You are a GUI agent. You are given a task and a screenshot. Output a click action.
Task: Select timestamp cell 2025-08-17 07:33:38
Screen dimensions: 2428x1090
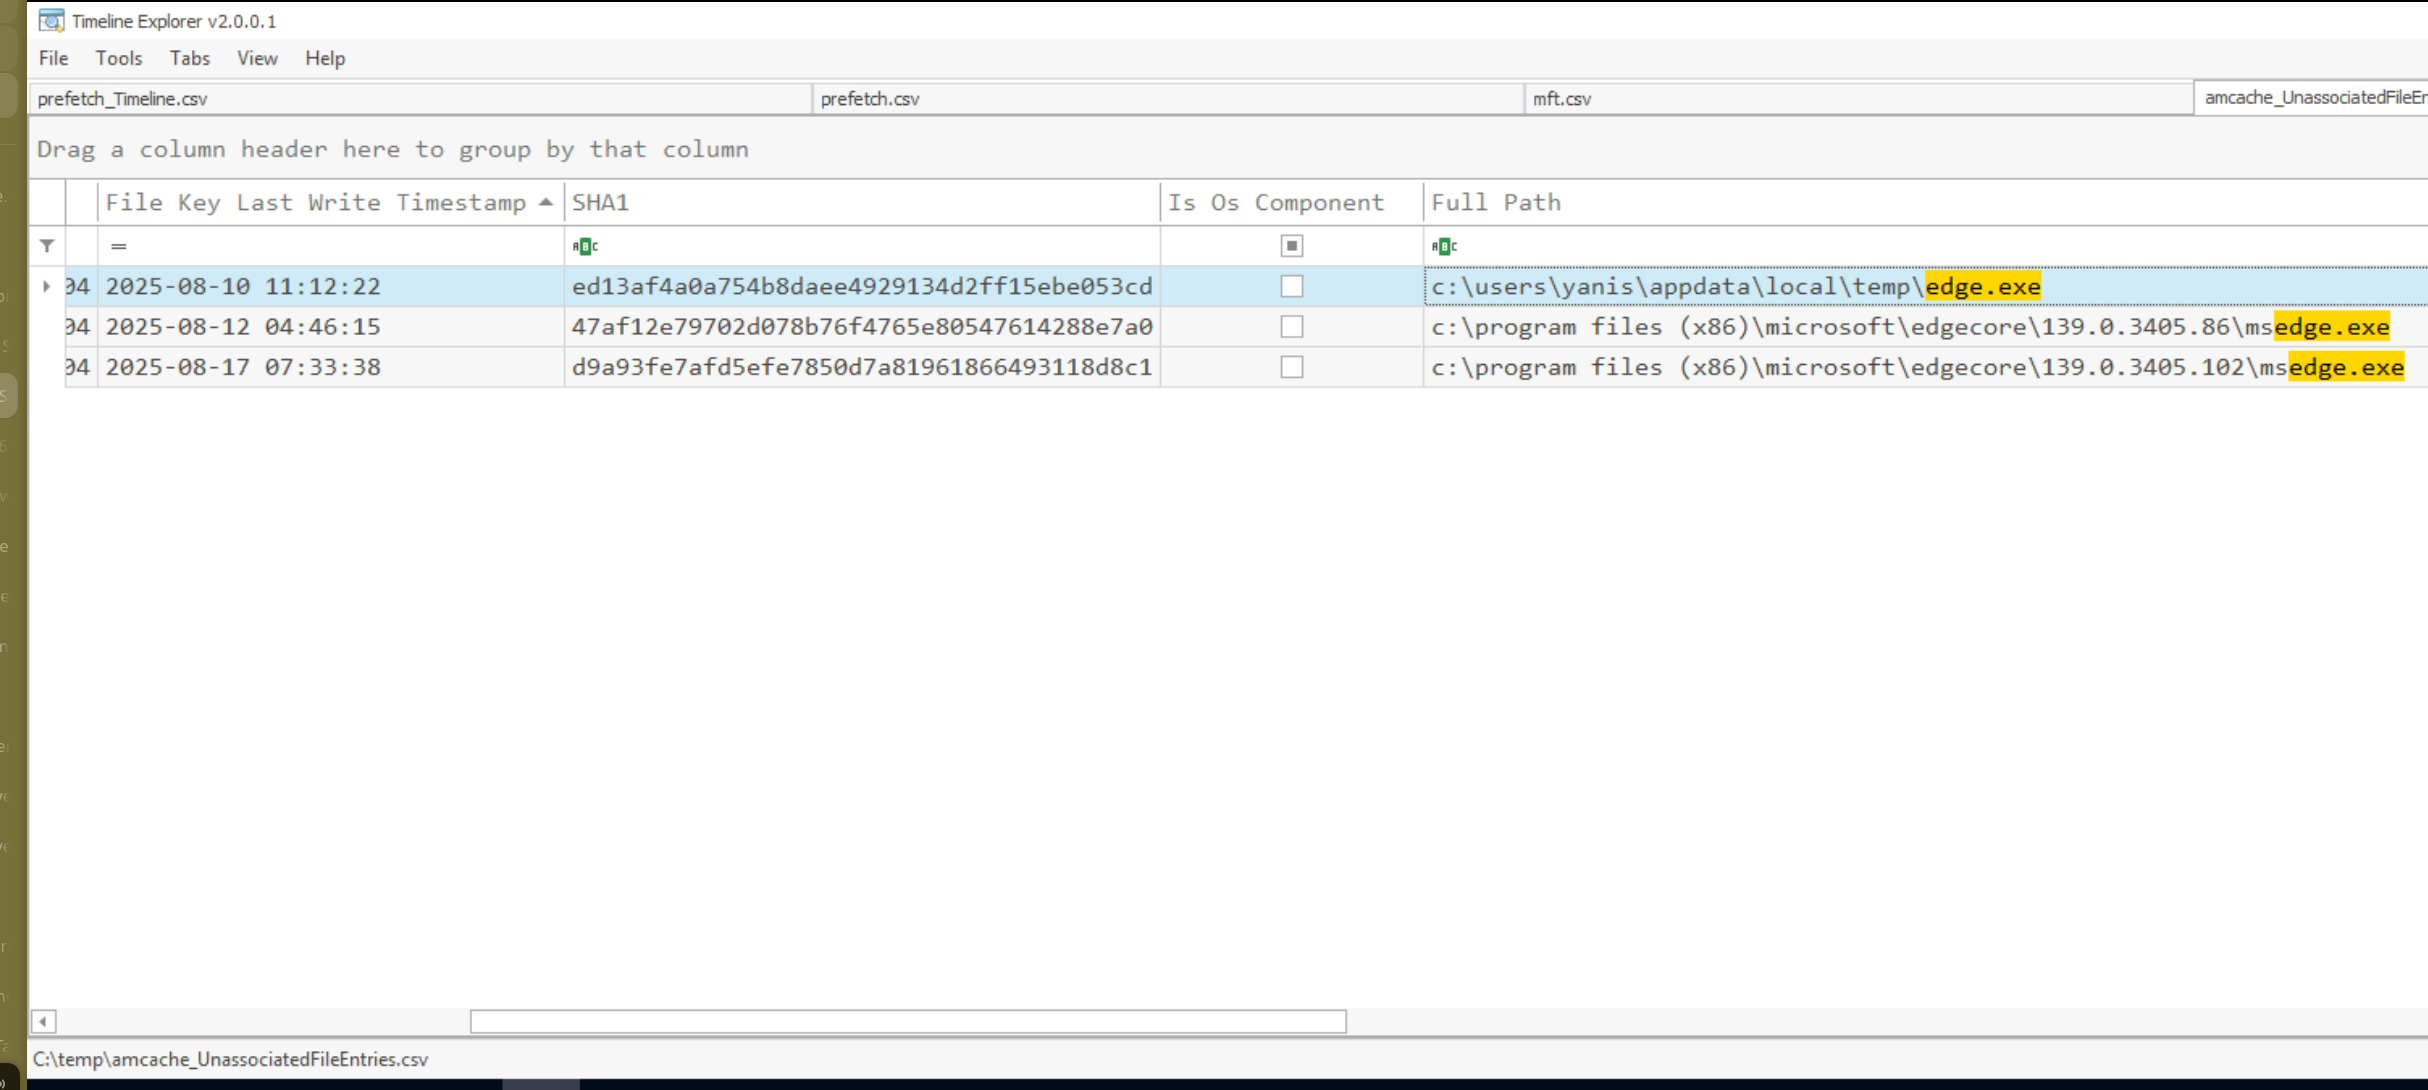pos(331,367)
